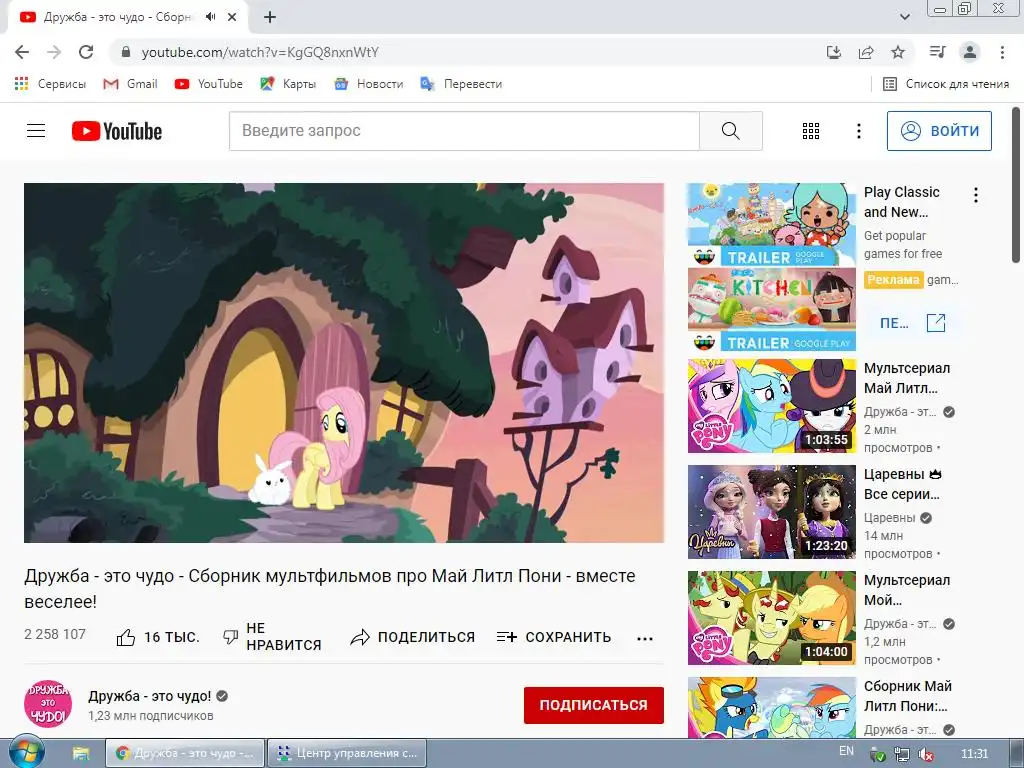
Task: Go to YouTube home via the logo
Action: [117, 131]
